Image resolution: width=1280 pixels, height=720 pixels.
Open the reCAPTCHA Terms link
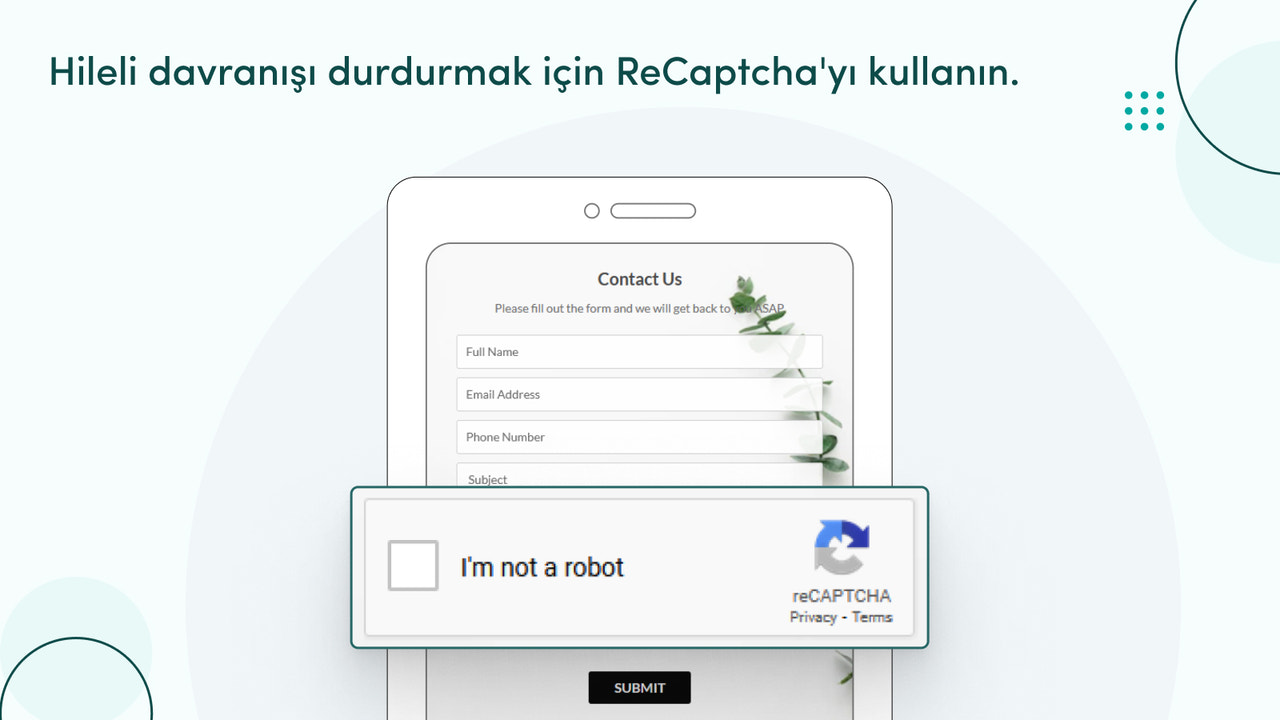(872, 617)
